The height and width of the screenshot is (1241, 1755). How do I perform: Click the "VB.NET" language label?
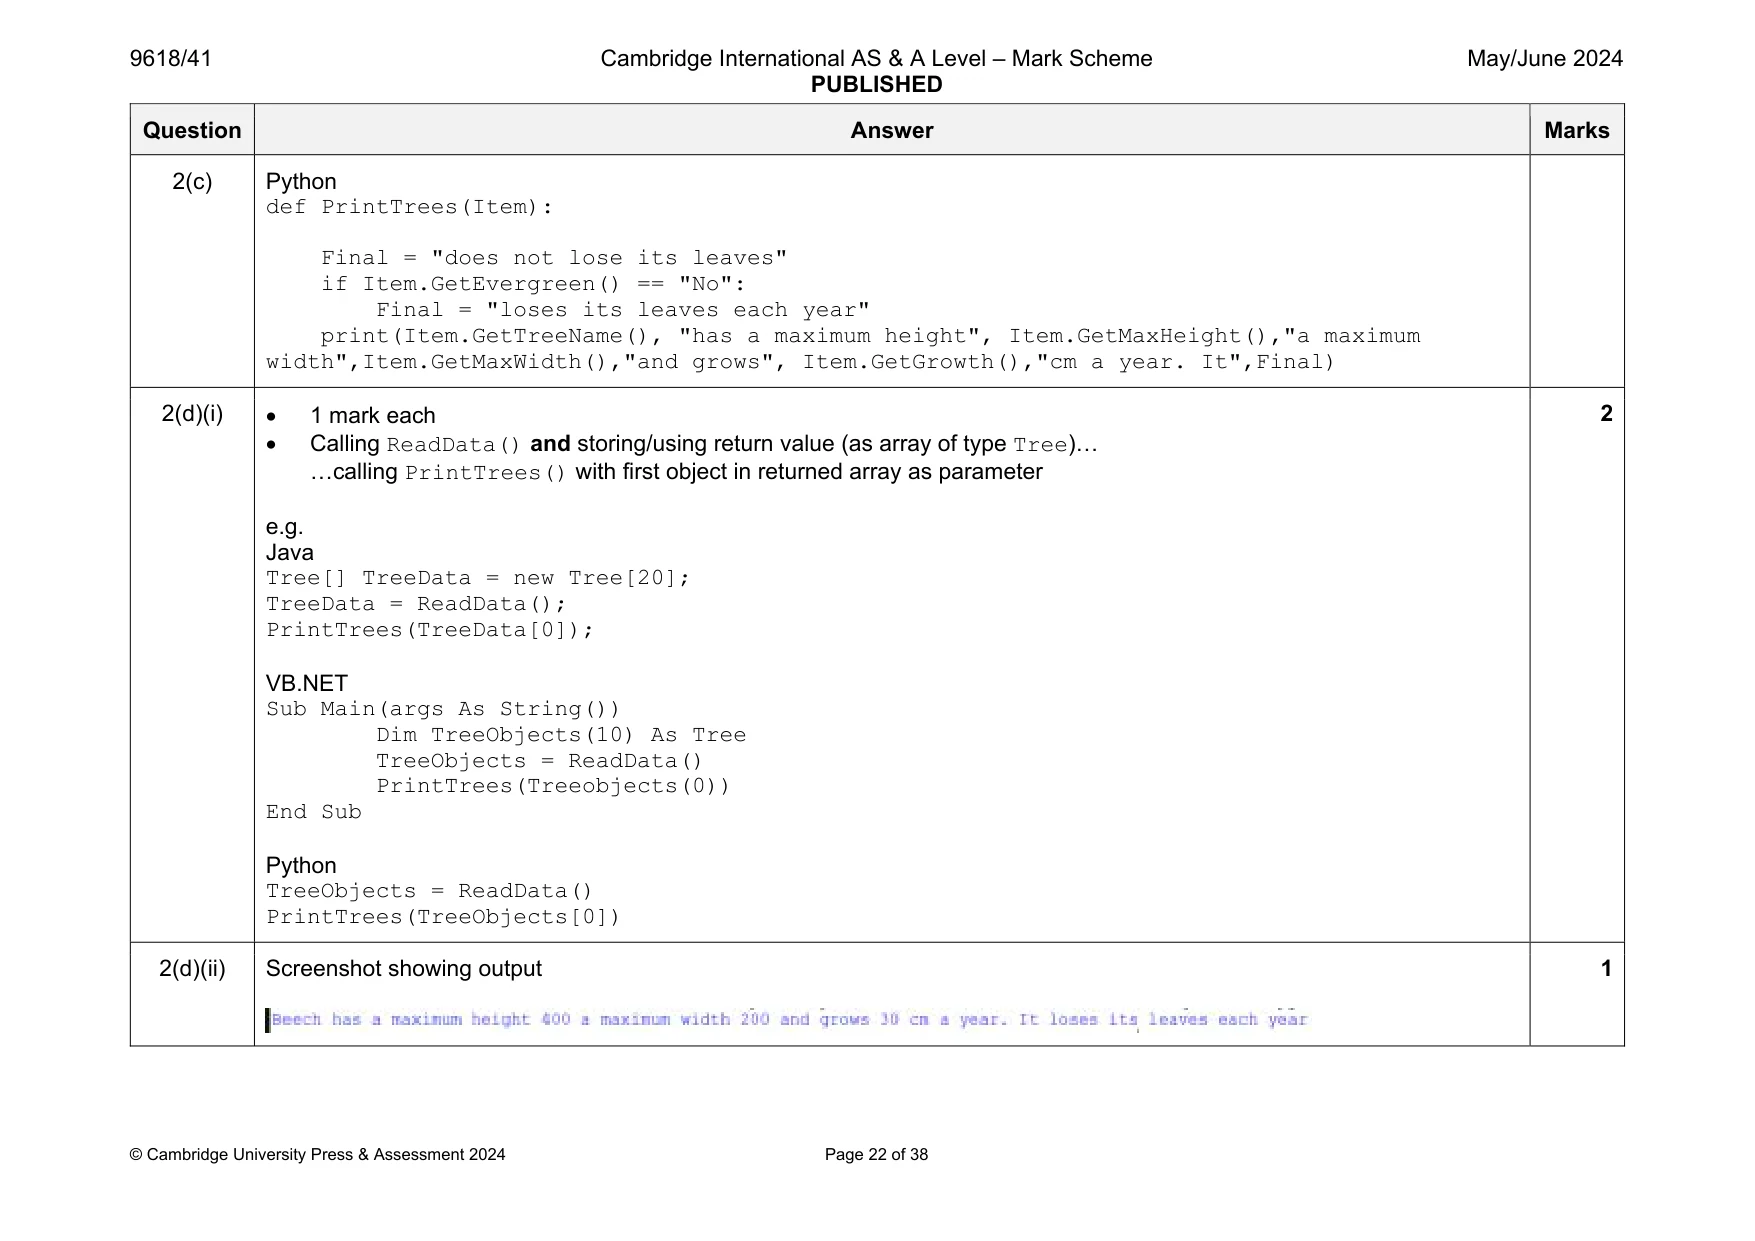[307, 684]
